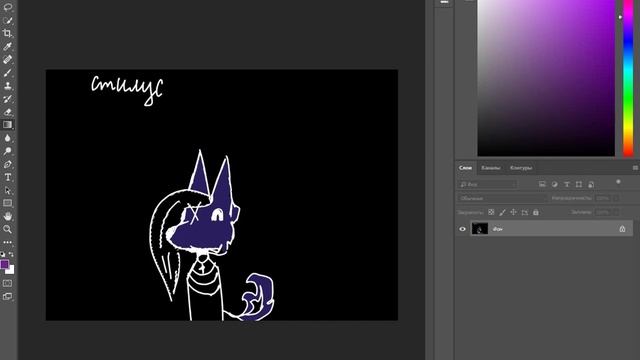The image size is (640, 360).
Task: Filter layers by smart objects
Action: 591,184
